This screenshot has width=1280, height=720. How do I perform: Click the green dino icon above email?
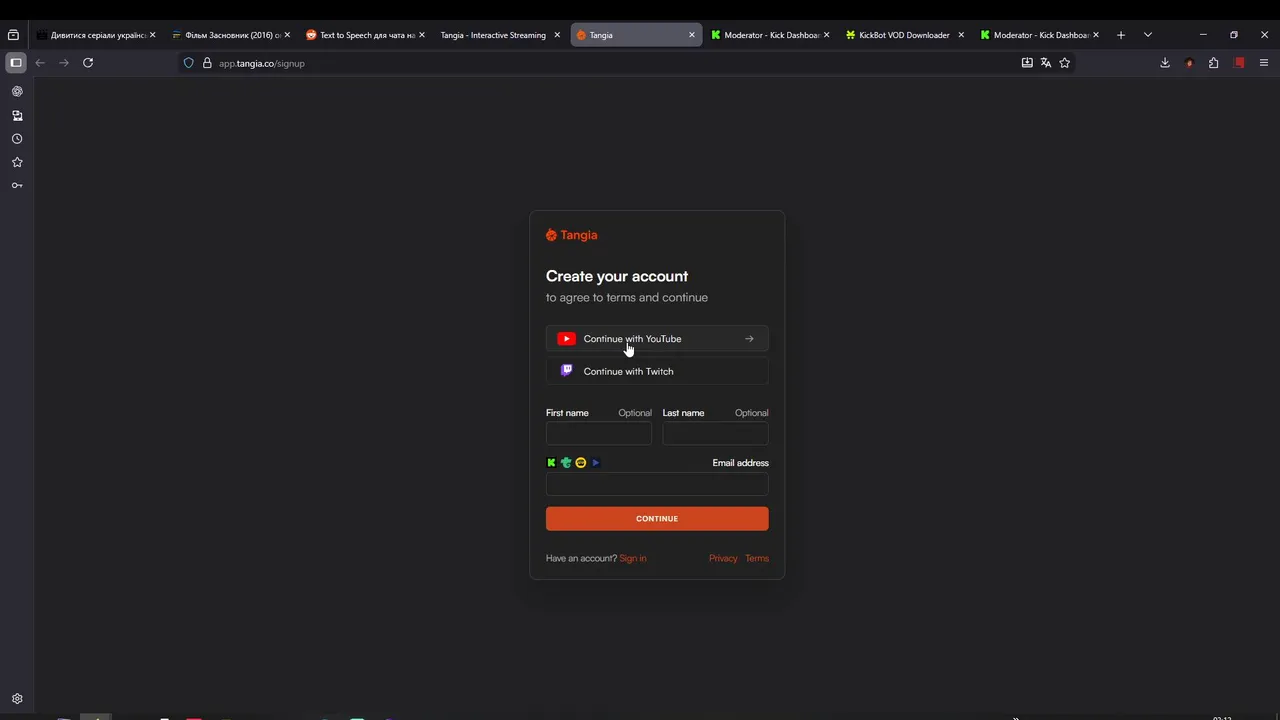(566, 463)
